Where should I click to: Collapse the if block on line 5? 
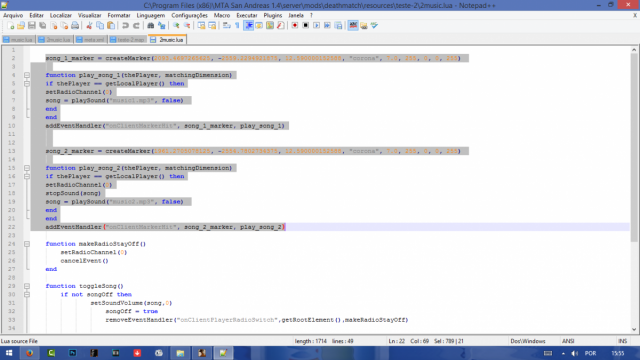point(27,84)
